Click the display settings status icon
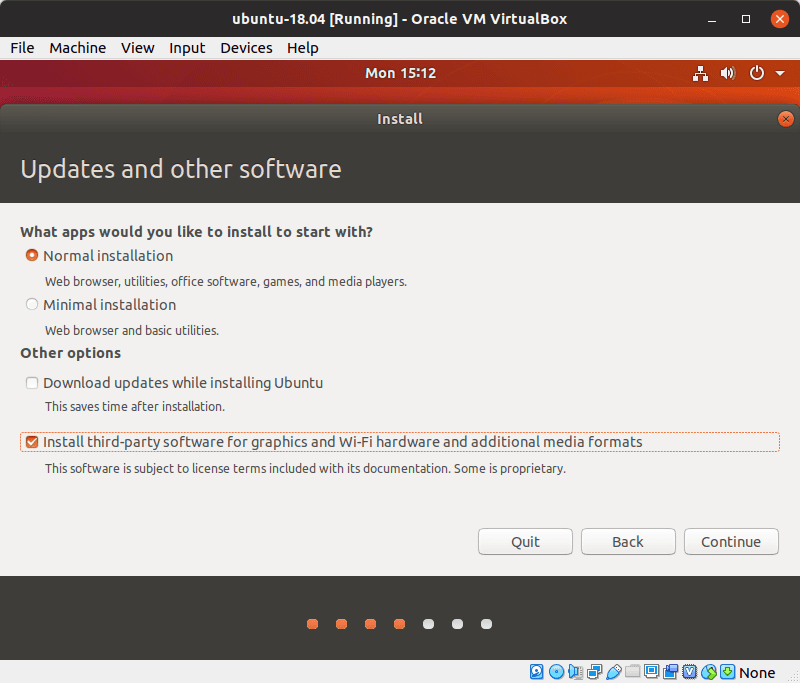The height and width of the screenshot is (683, 800). click(652, 671)
